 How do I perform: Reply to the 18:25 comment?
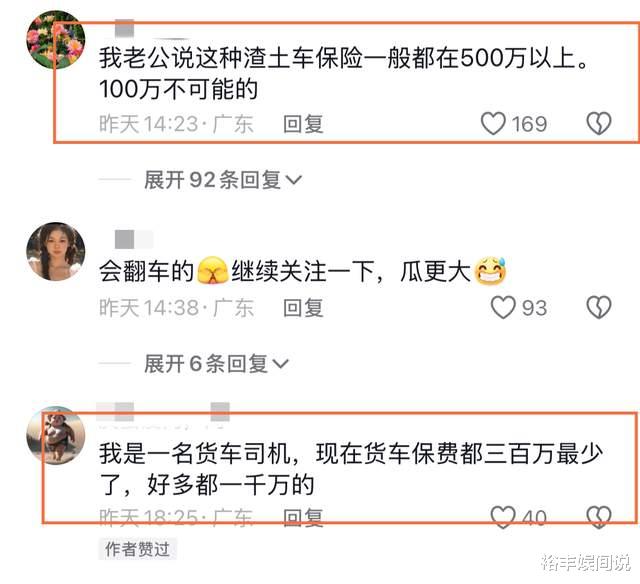click(303, 517)
